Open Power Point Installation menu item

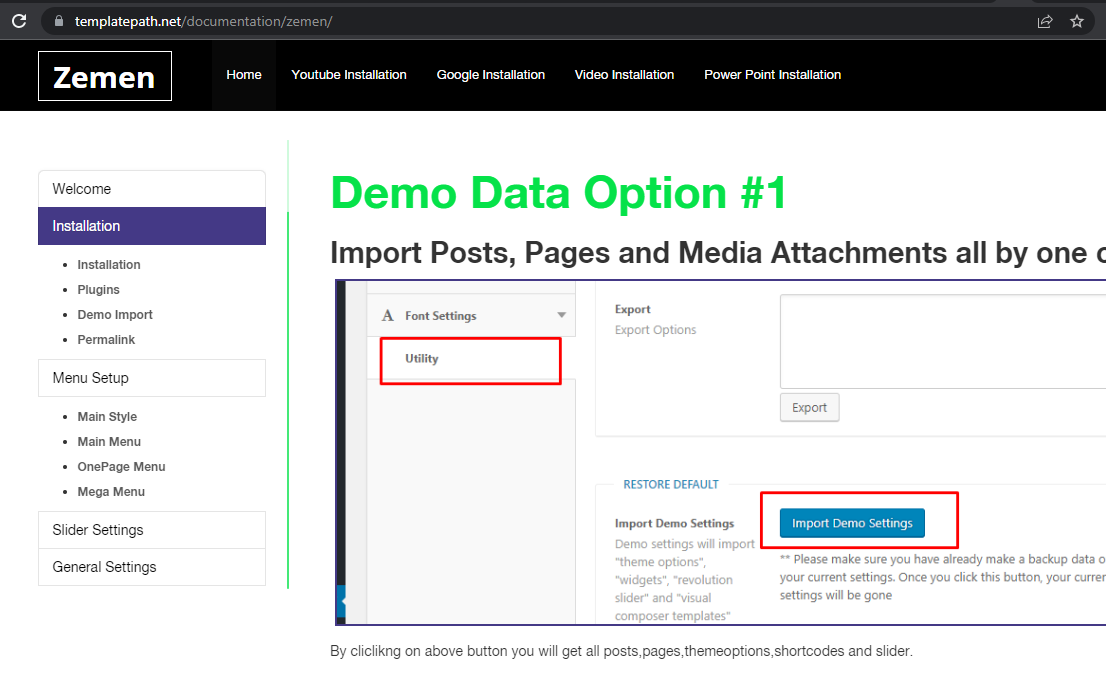[x=772, y=75]
